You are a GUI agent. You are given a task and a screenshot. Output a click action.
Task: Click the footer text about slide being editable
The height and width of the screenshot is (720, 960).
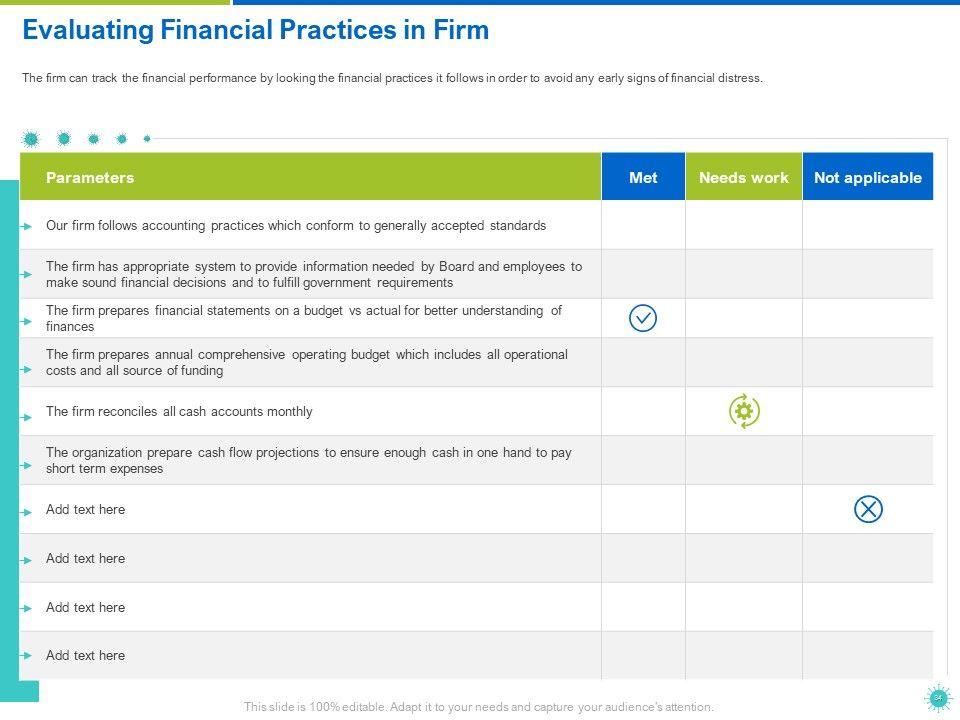[479, 707]
